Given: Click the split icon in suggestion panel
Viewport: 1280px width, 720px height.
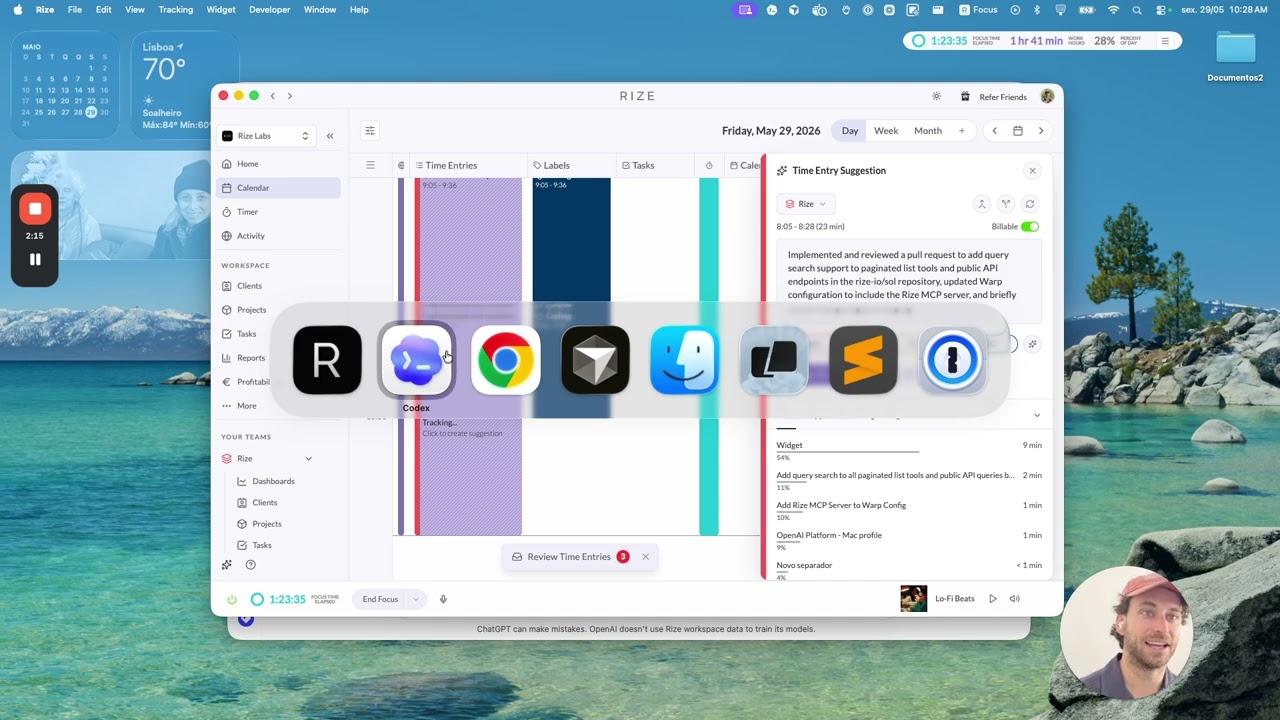Looking at the screenshot, I should point(1006,204).
